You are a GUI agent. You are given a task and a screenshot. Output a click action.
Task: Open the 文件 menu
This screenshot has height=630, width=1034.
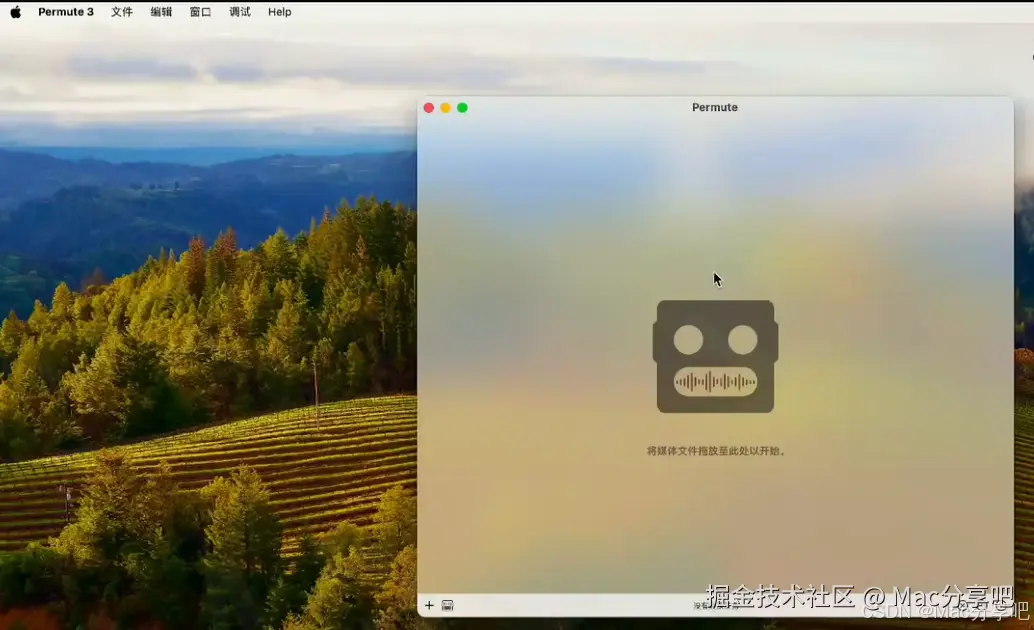click(x=122, y=12)
